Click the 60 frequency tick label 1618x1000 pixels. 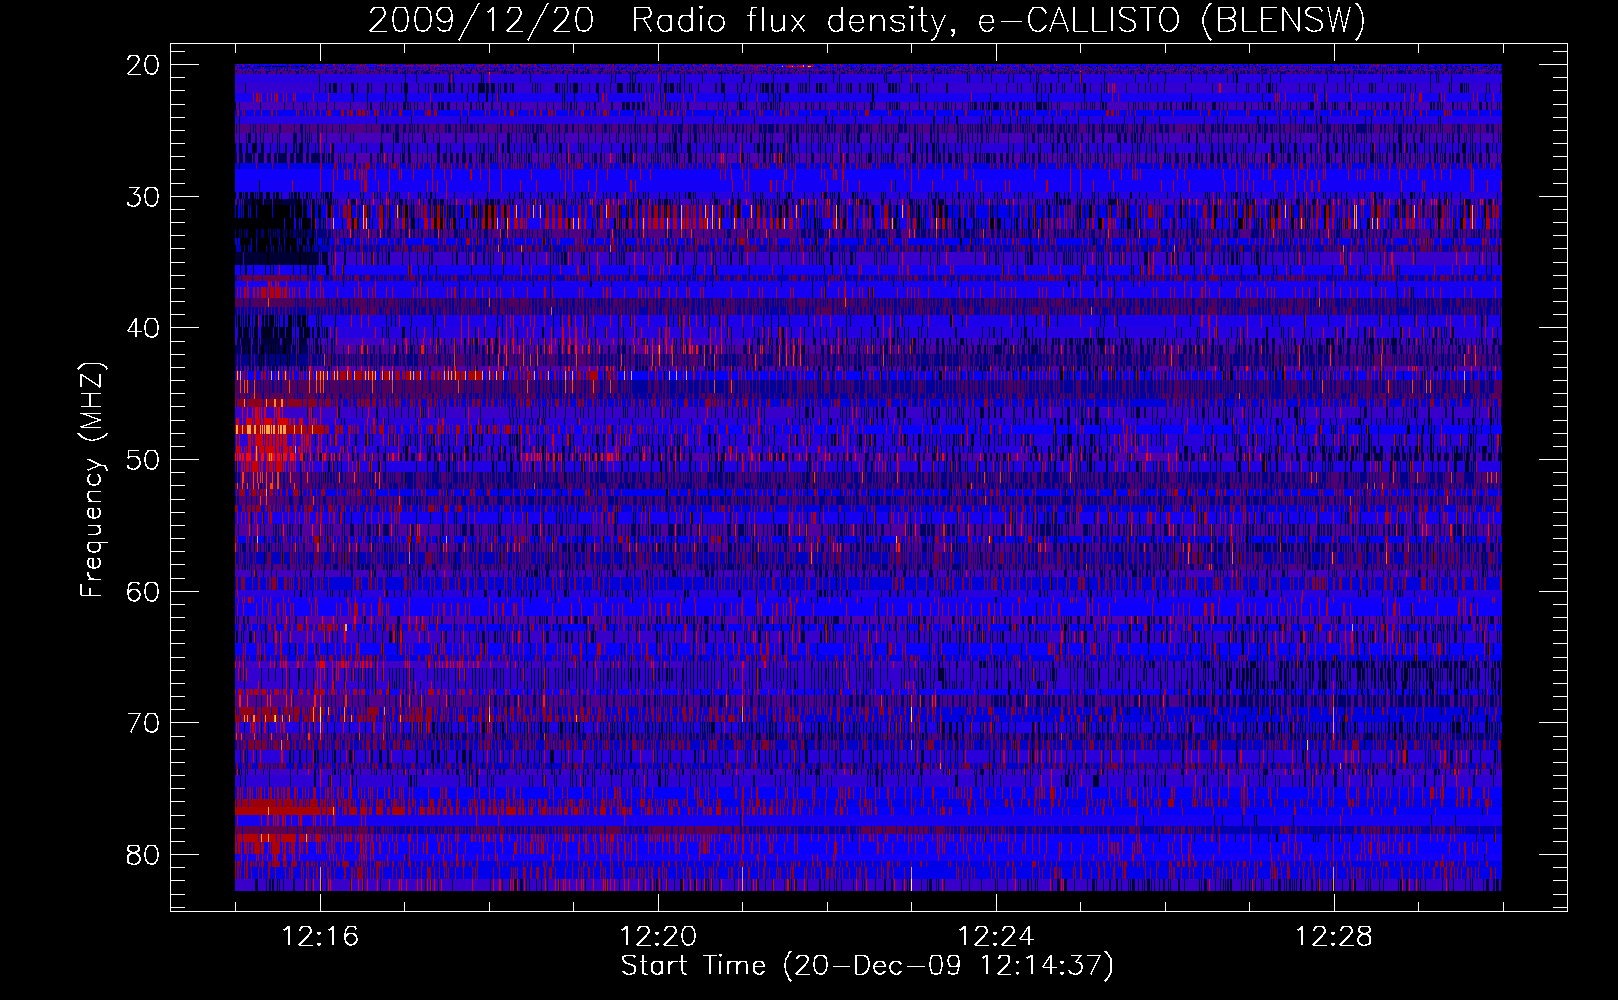pyautogui.click(x=144, y=591)
